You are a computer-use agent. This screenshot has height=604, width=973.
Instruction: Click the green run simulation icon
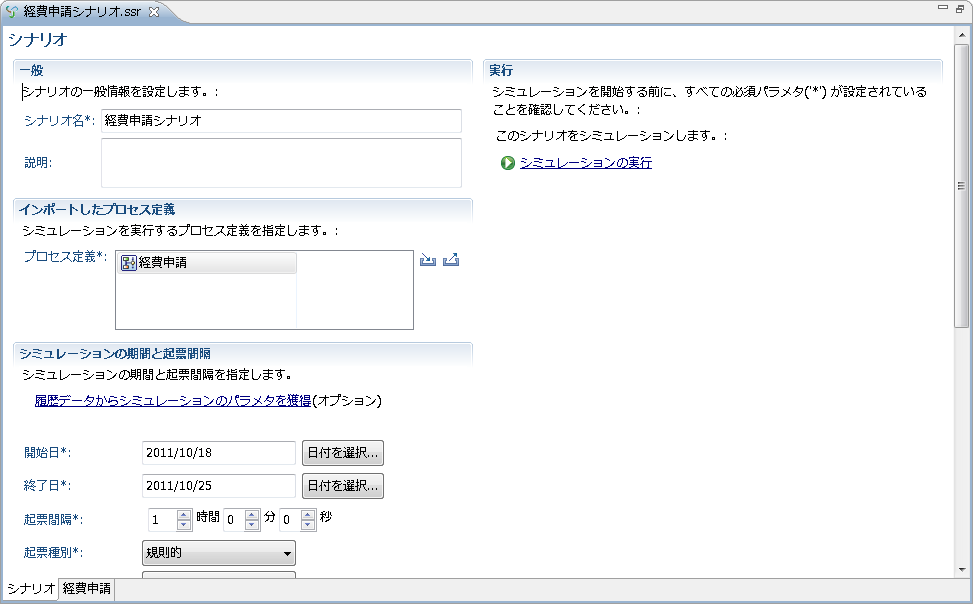(508, 163)
